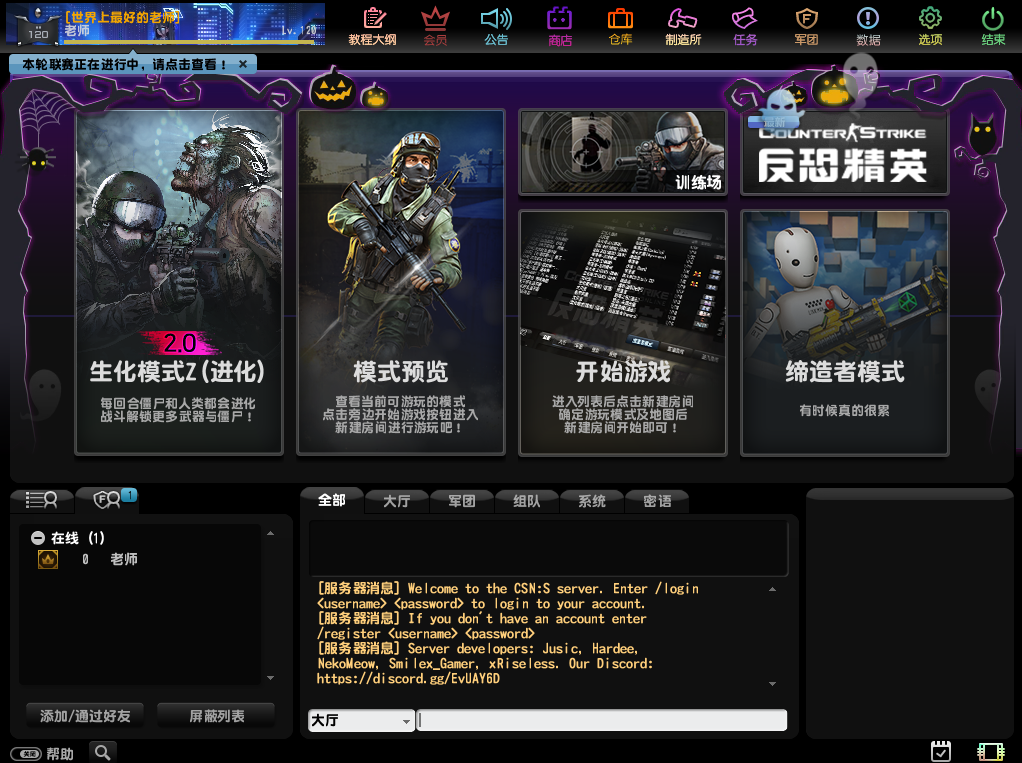The image size is (1022, 763).
Task: Open the 大厅 chat channel dropdown
Action: [361, 720]
